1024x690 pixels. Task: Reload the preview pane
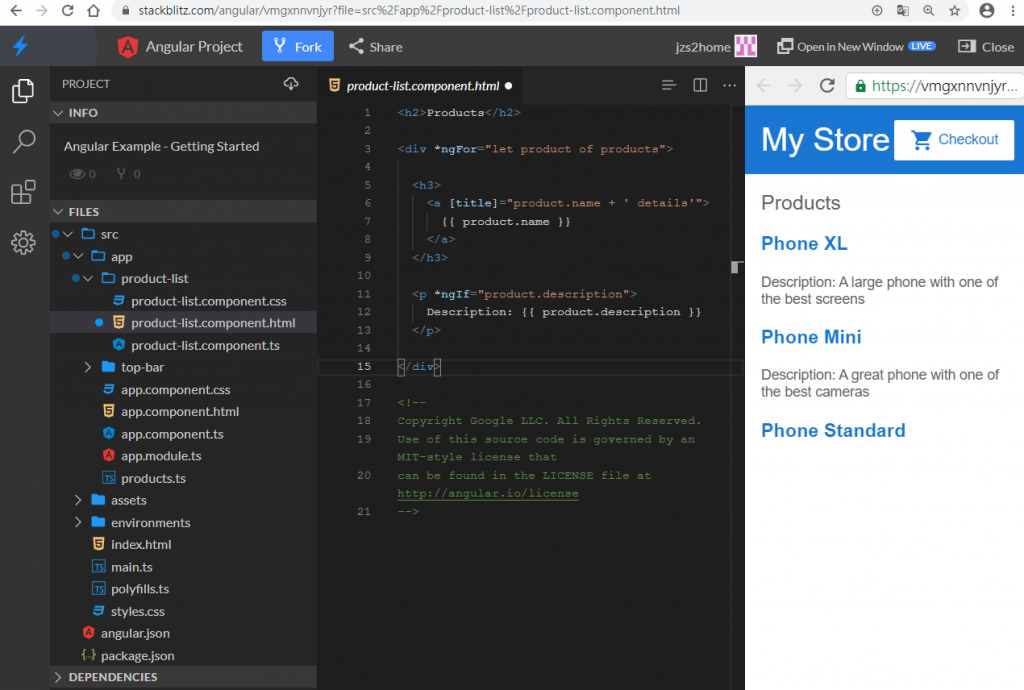pos(827,86)
